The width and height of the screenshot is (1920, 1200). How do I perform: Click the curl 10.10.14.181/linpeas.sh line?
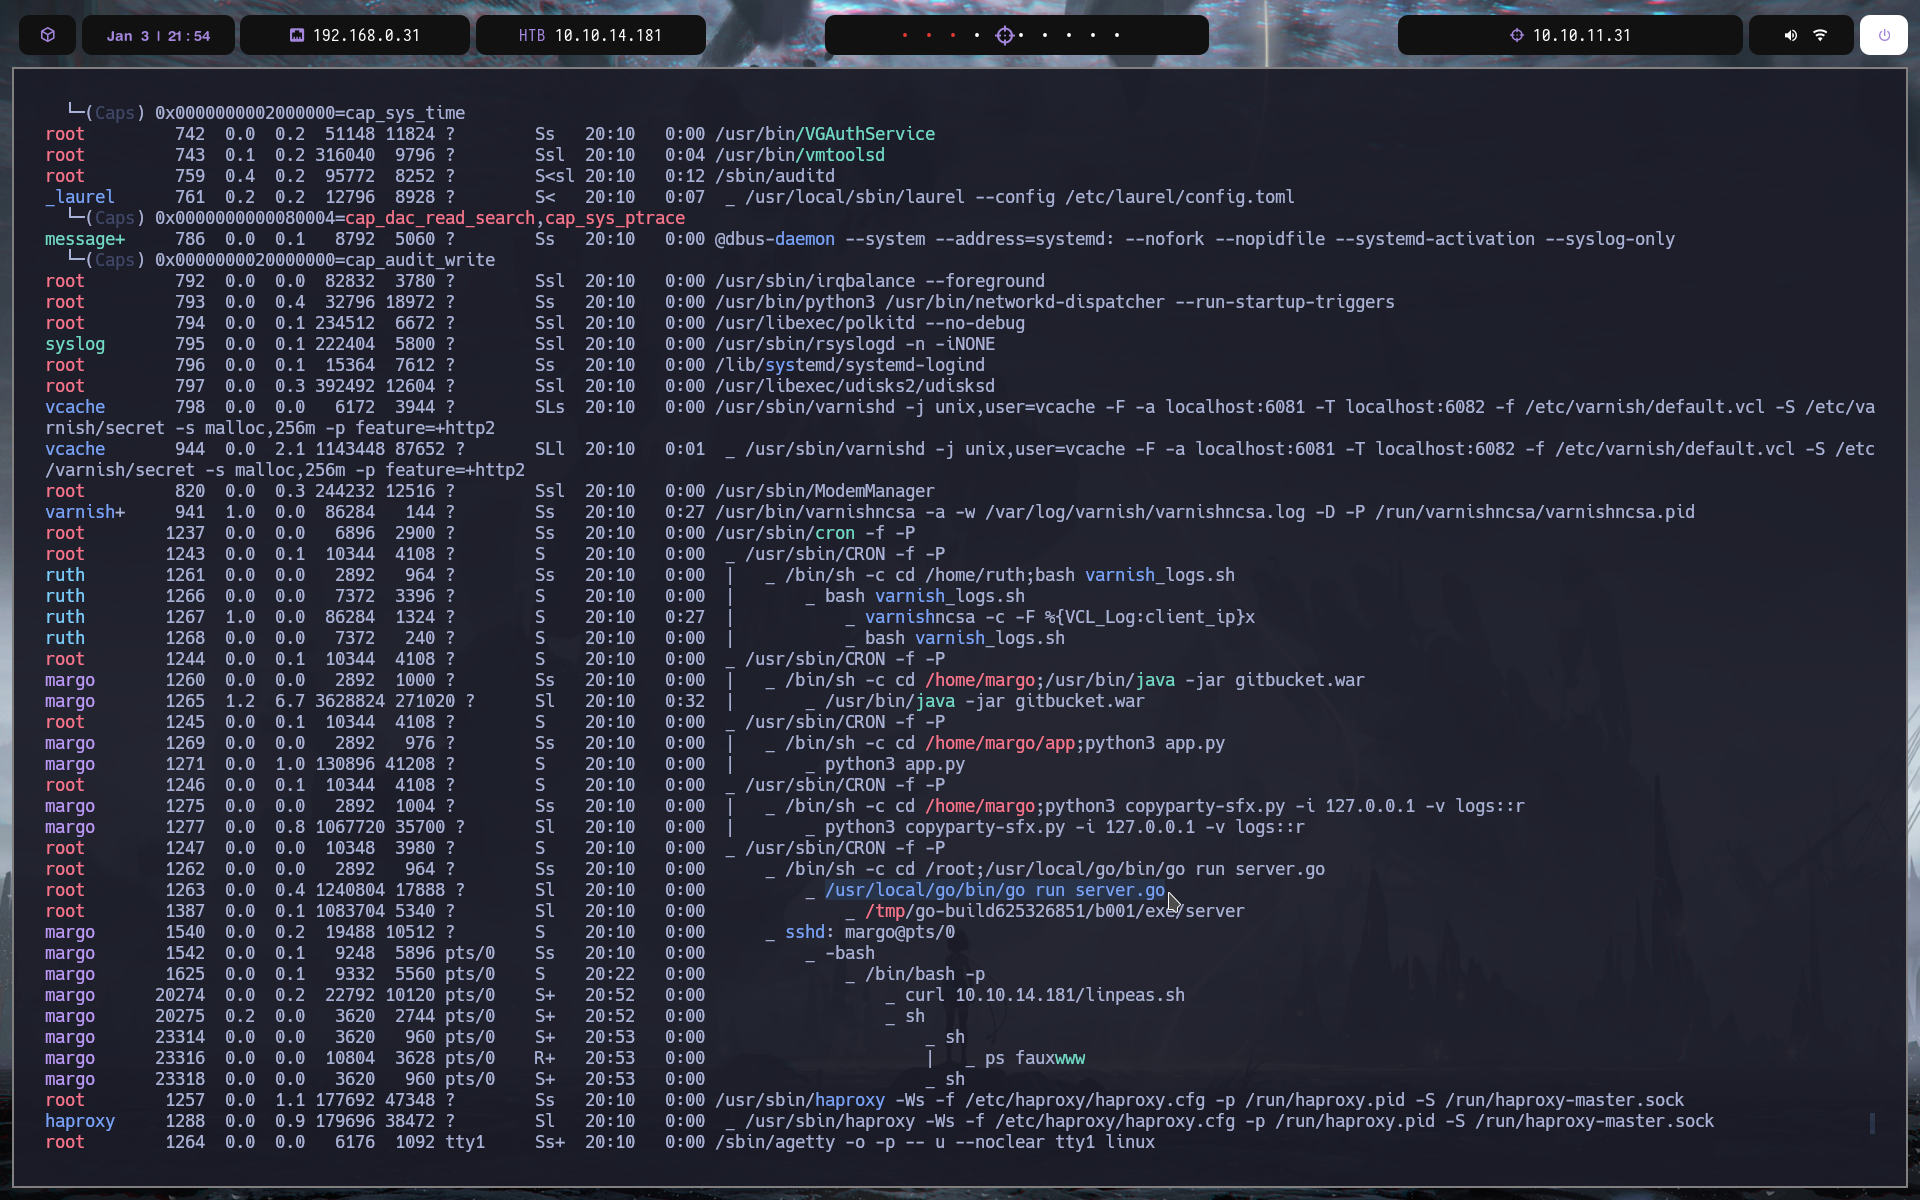1044,995
